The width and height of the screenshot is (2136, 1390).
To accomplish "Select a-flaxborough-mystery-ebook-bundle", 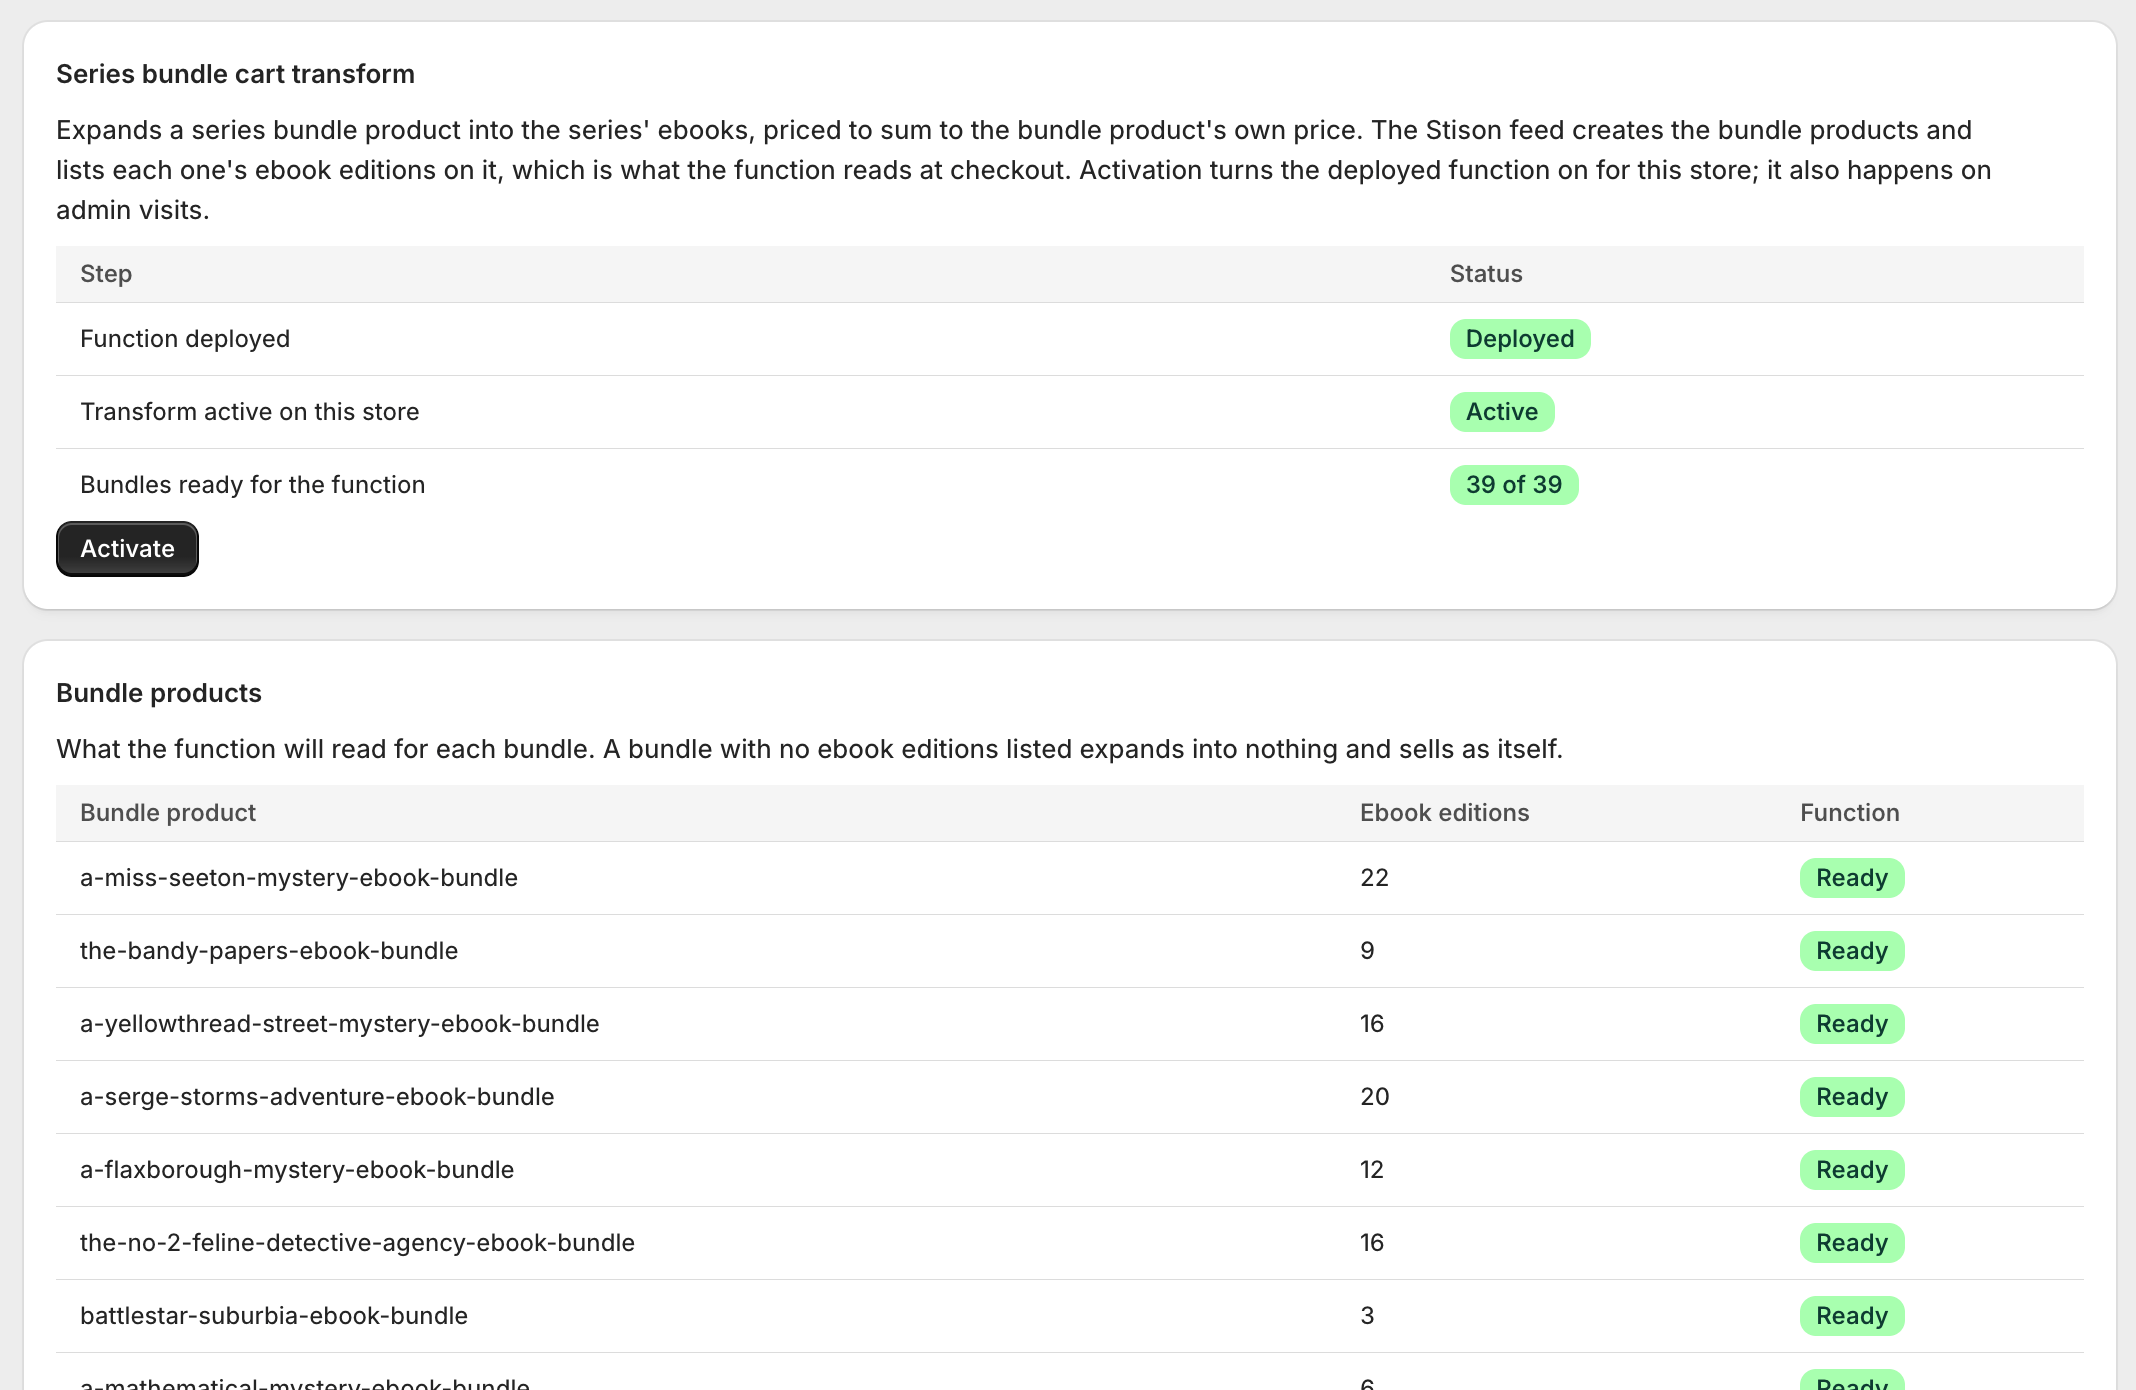I will point(297,1170).
